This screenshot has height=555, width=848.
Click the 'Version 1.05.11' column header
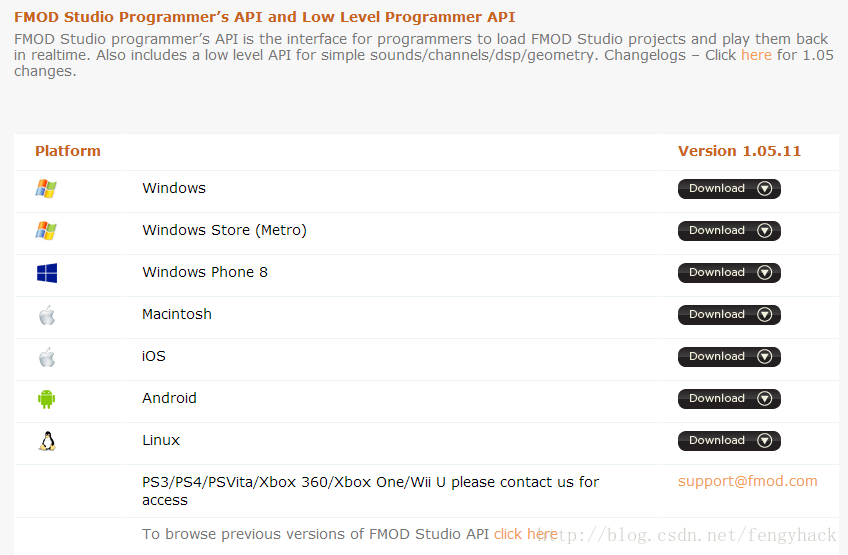tap(739, 151)
